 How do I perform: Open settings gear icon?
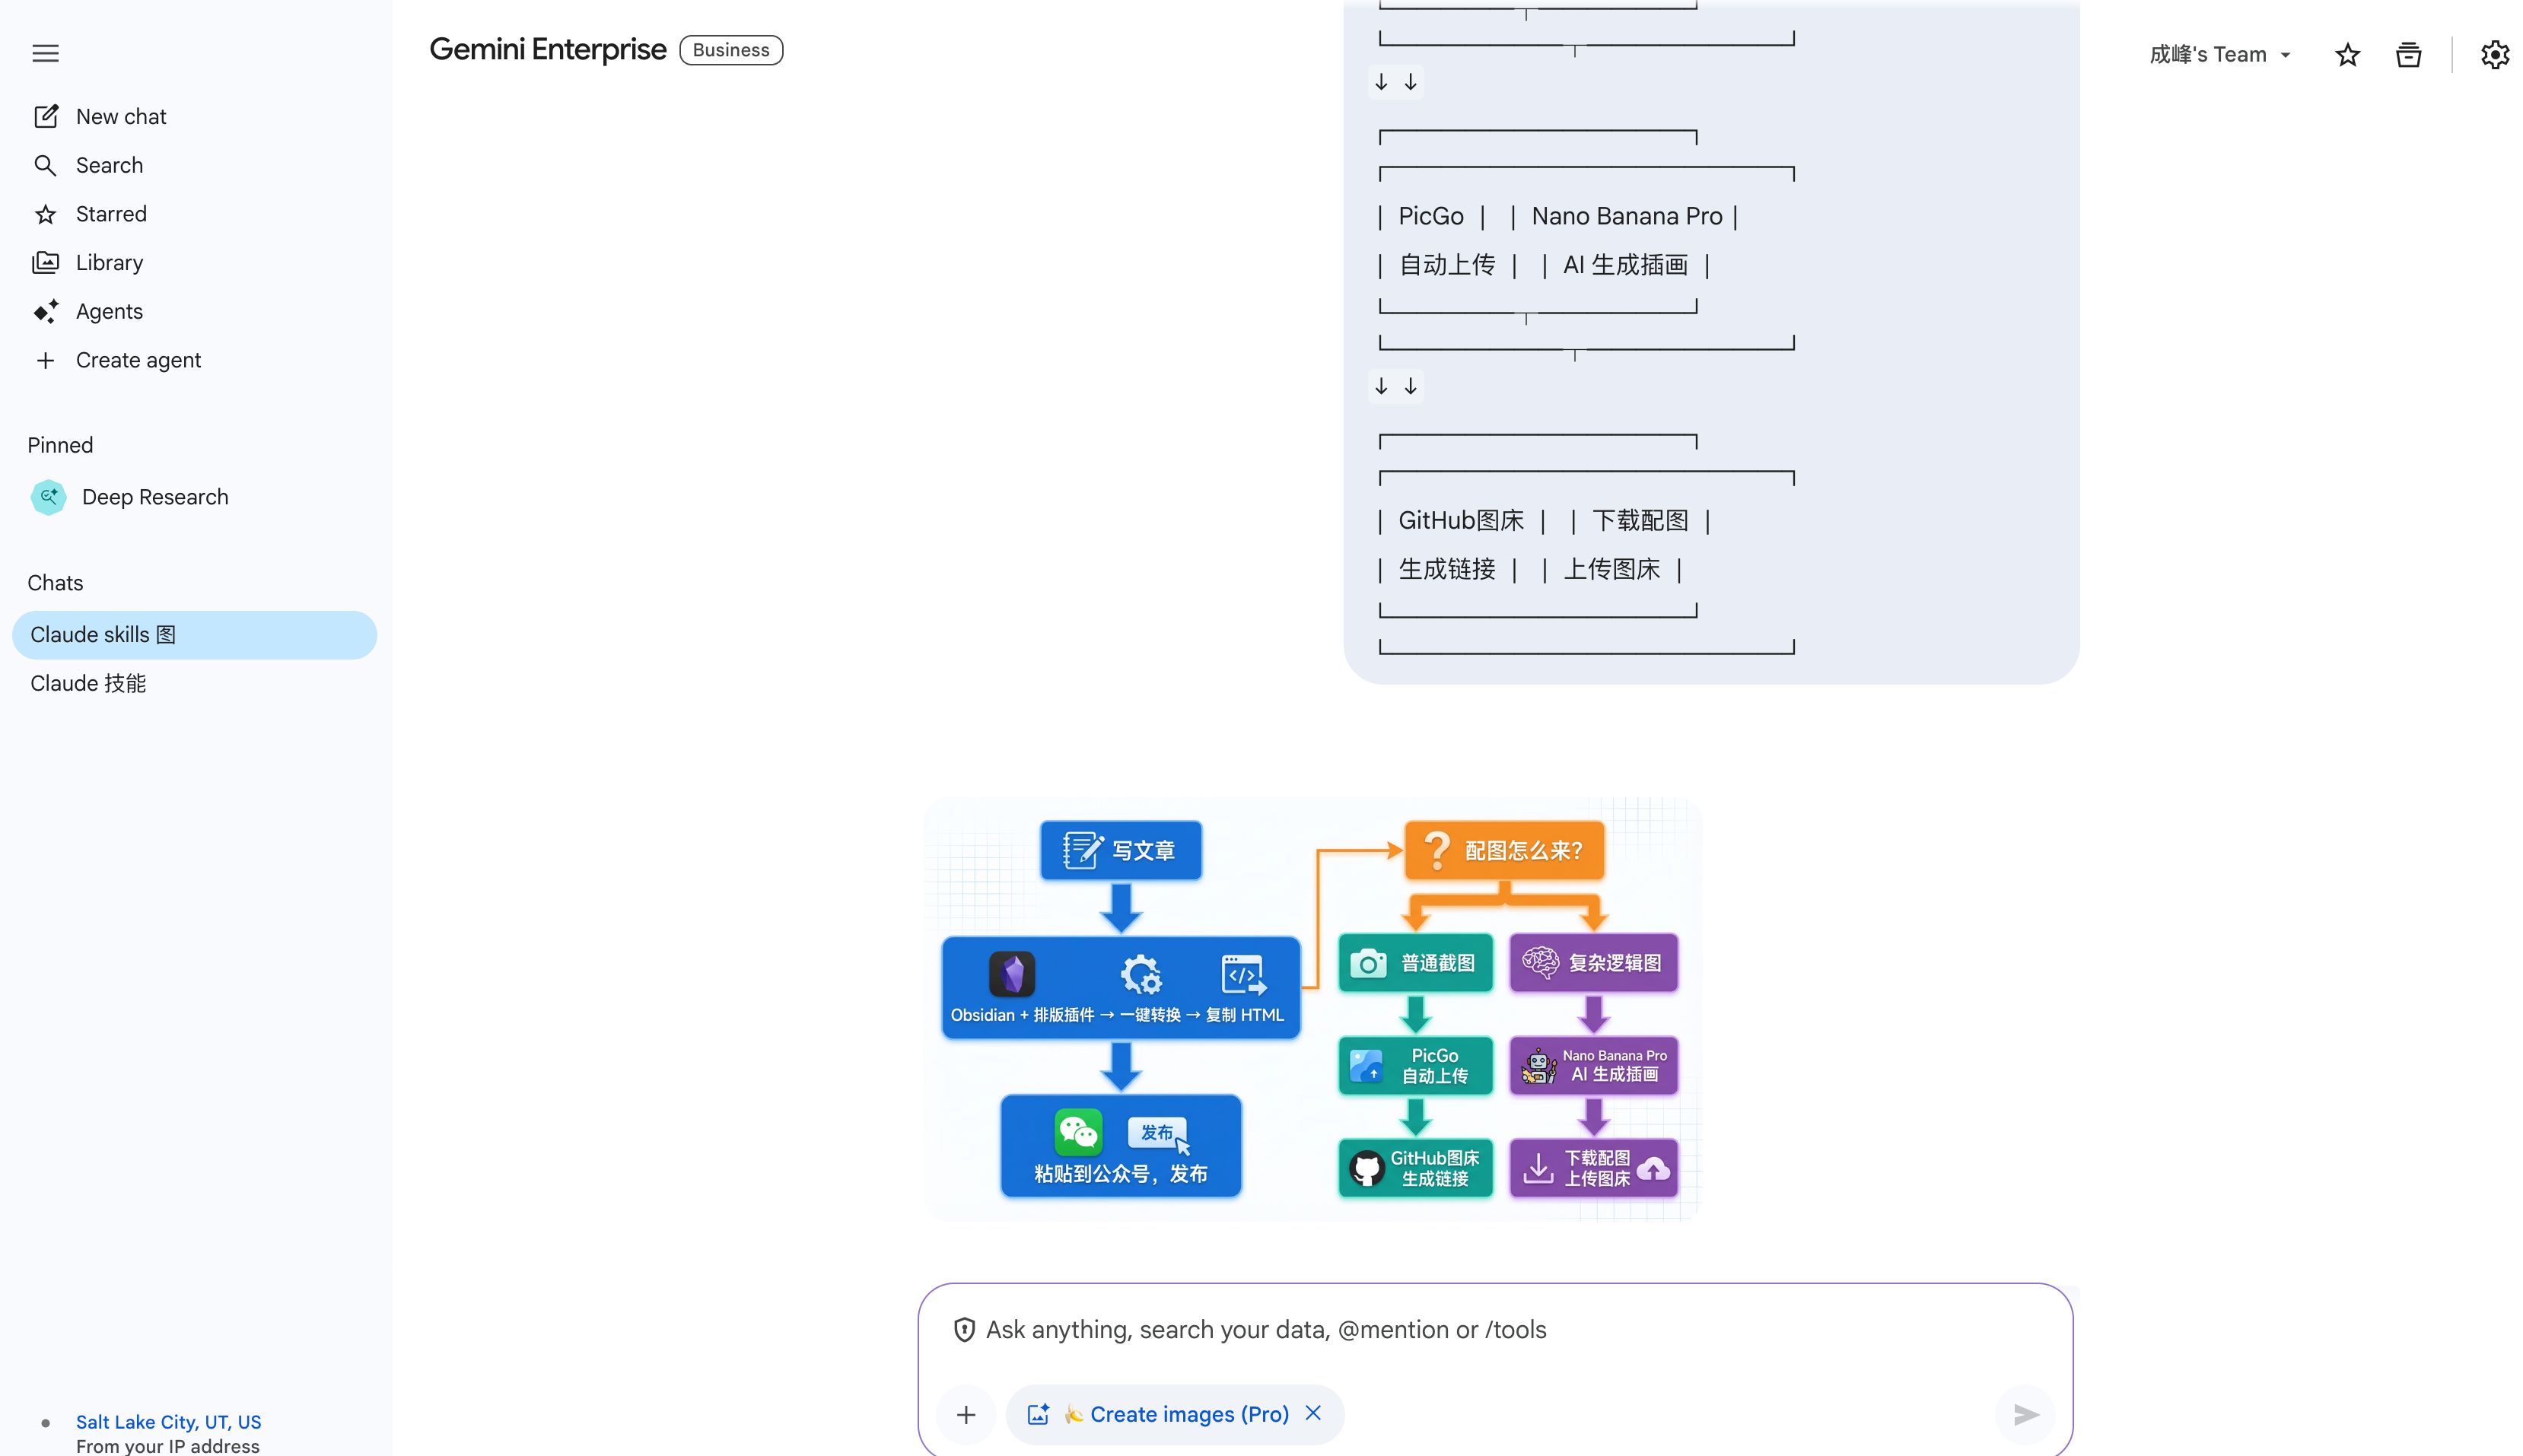(2494, 54)
